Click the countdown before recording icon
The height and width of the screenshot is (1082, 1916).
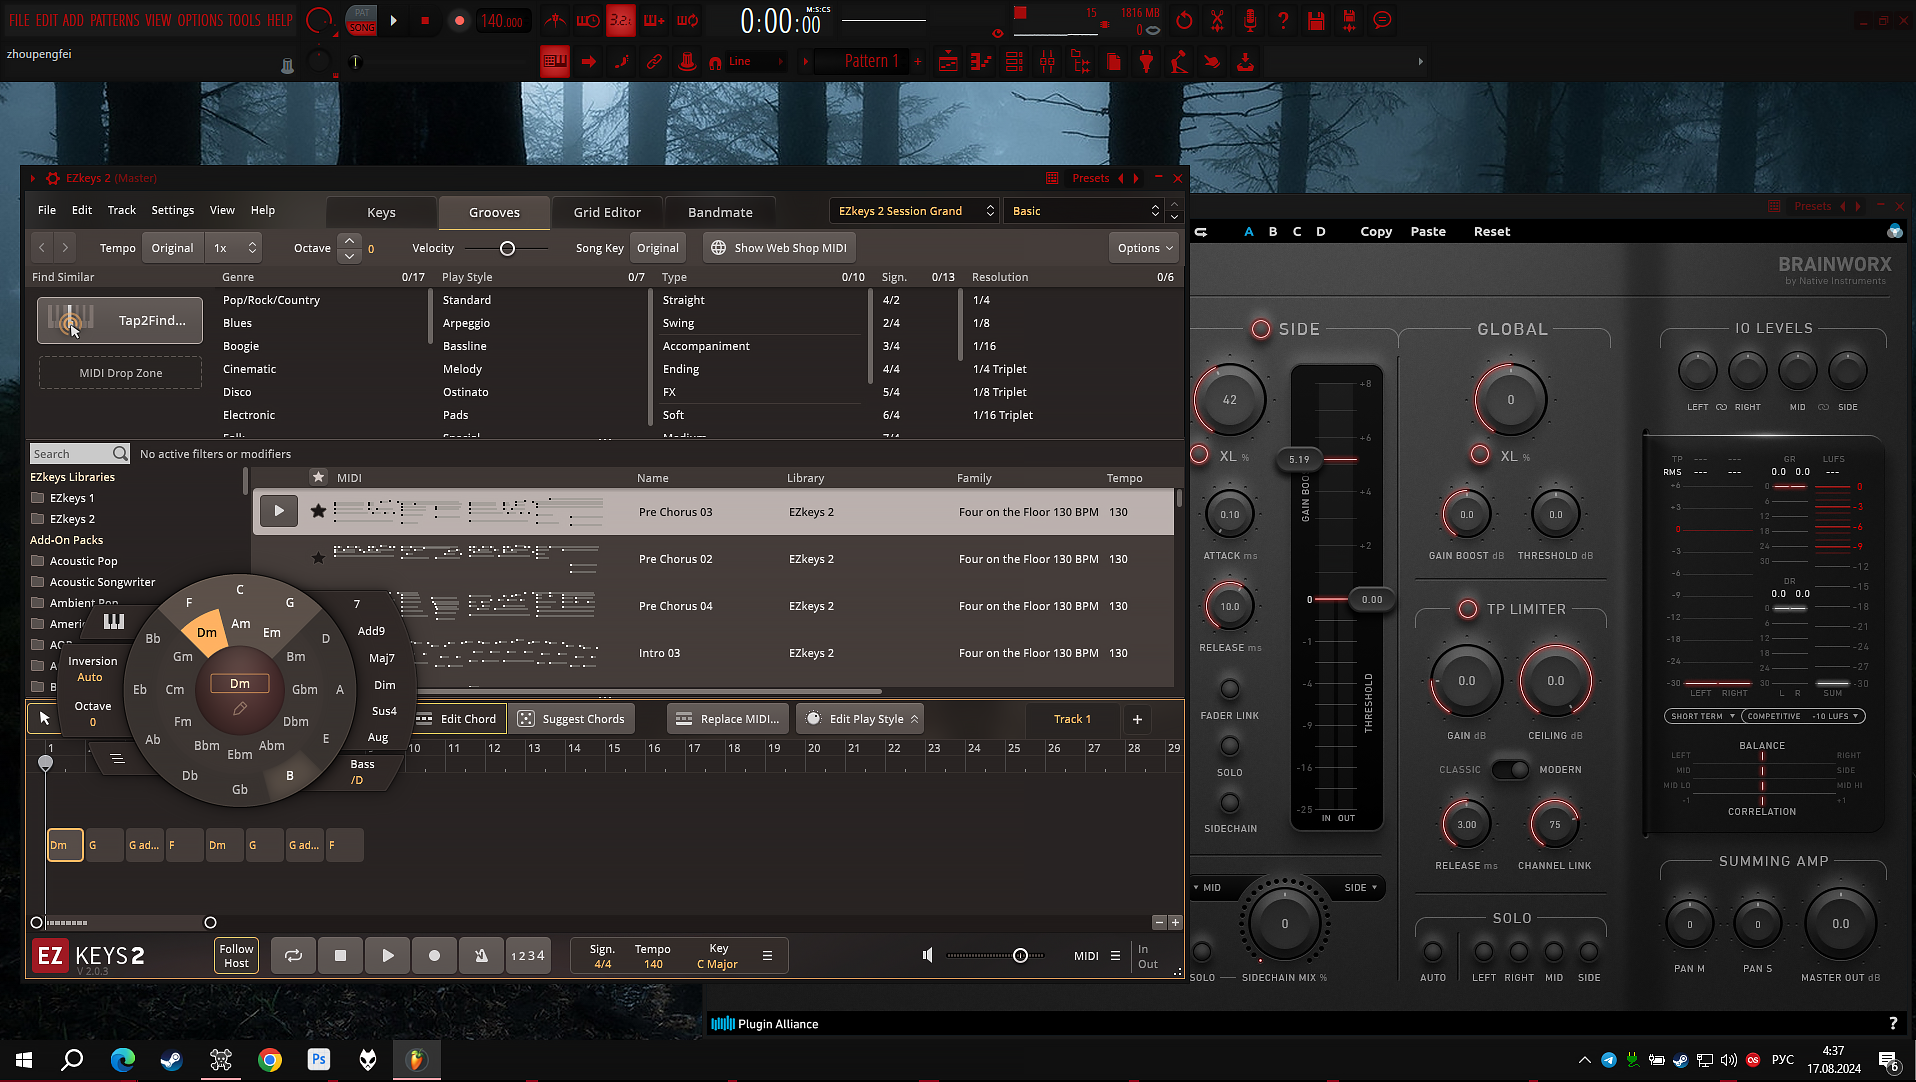[x=621, y=20]
